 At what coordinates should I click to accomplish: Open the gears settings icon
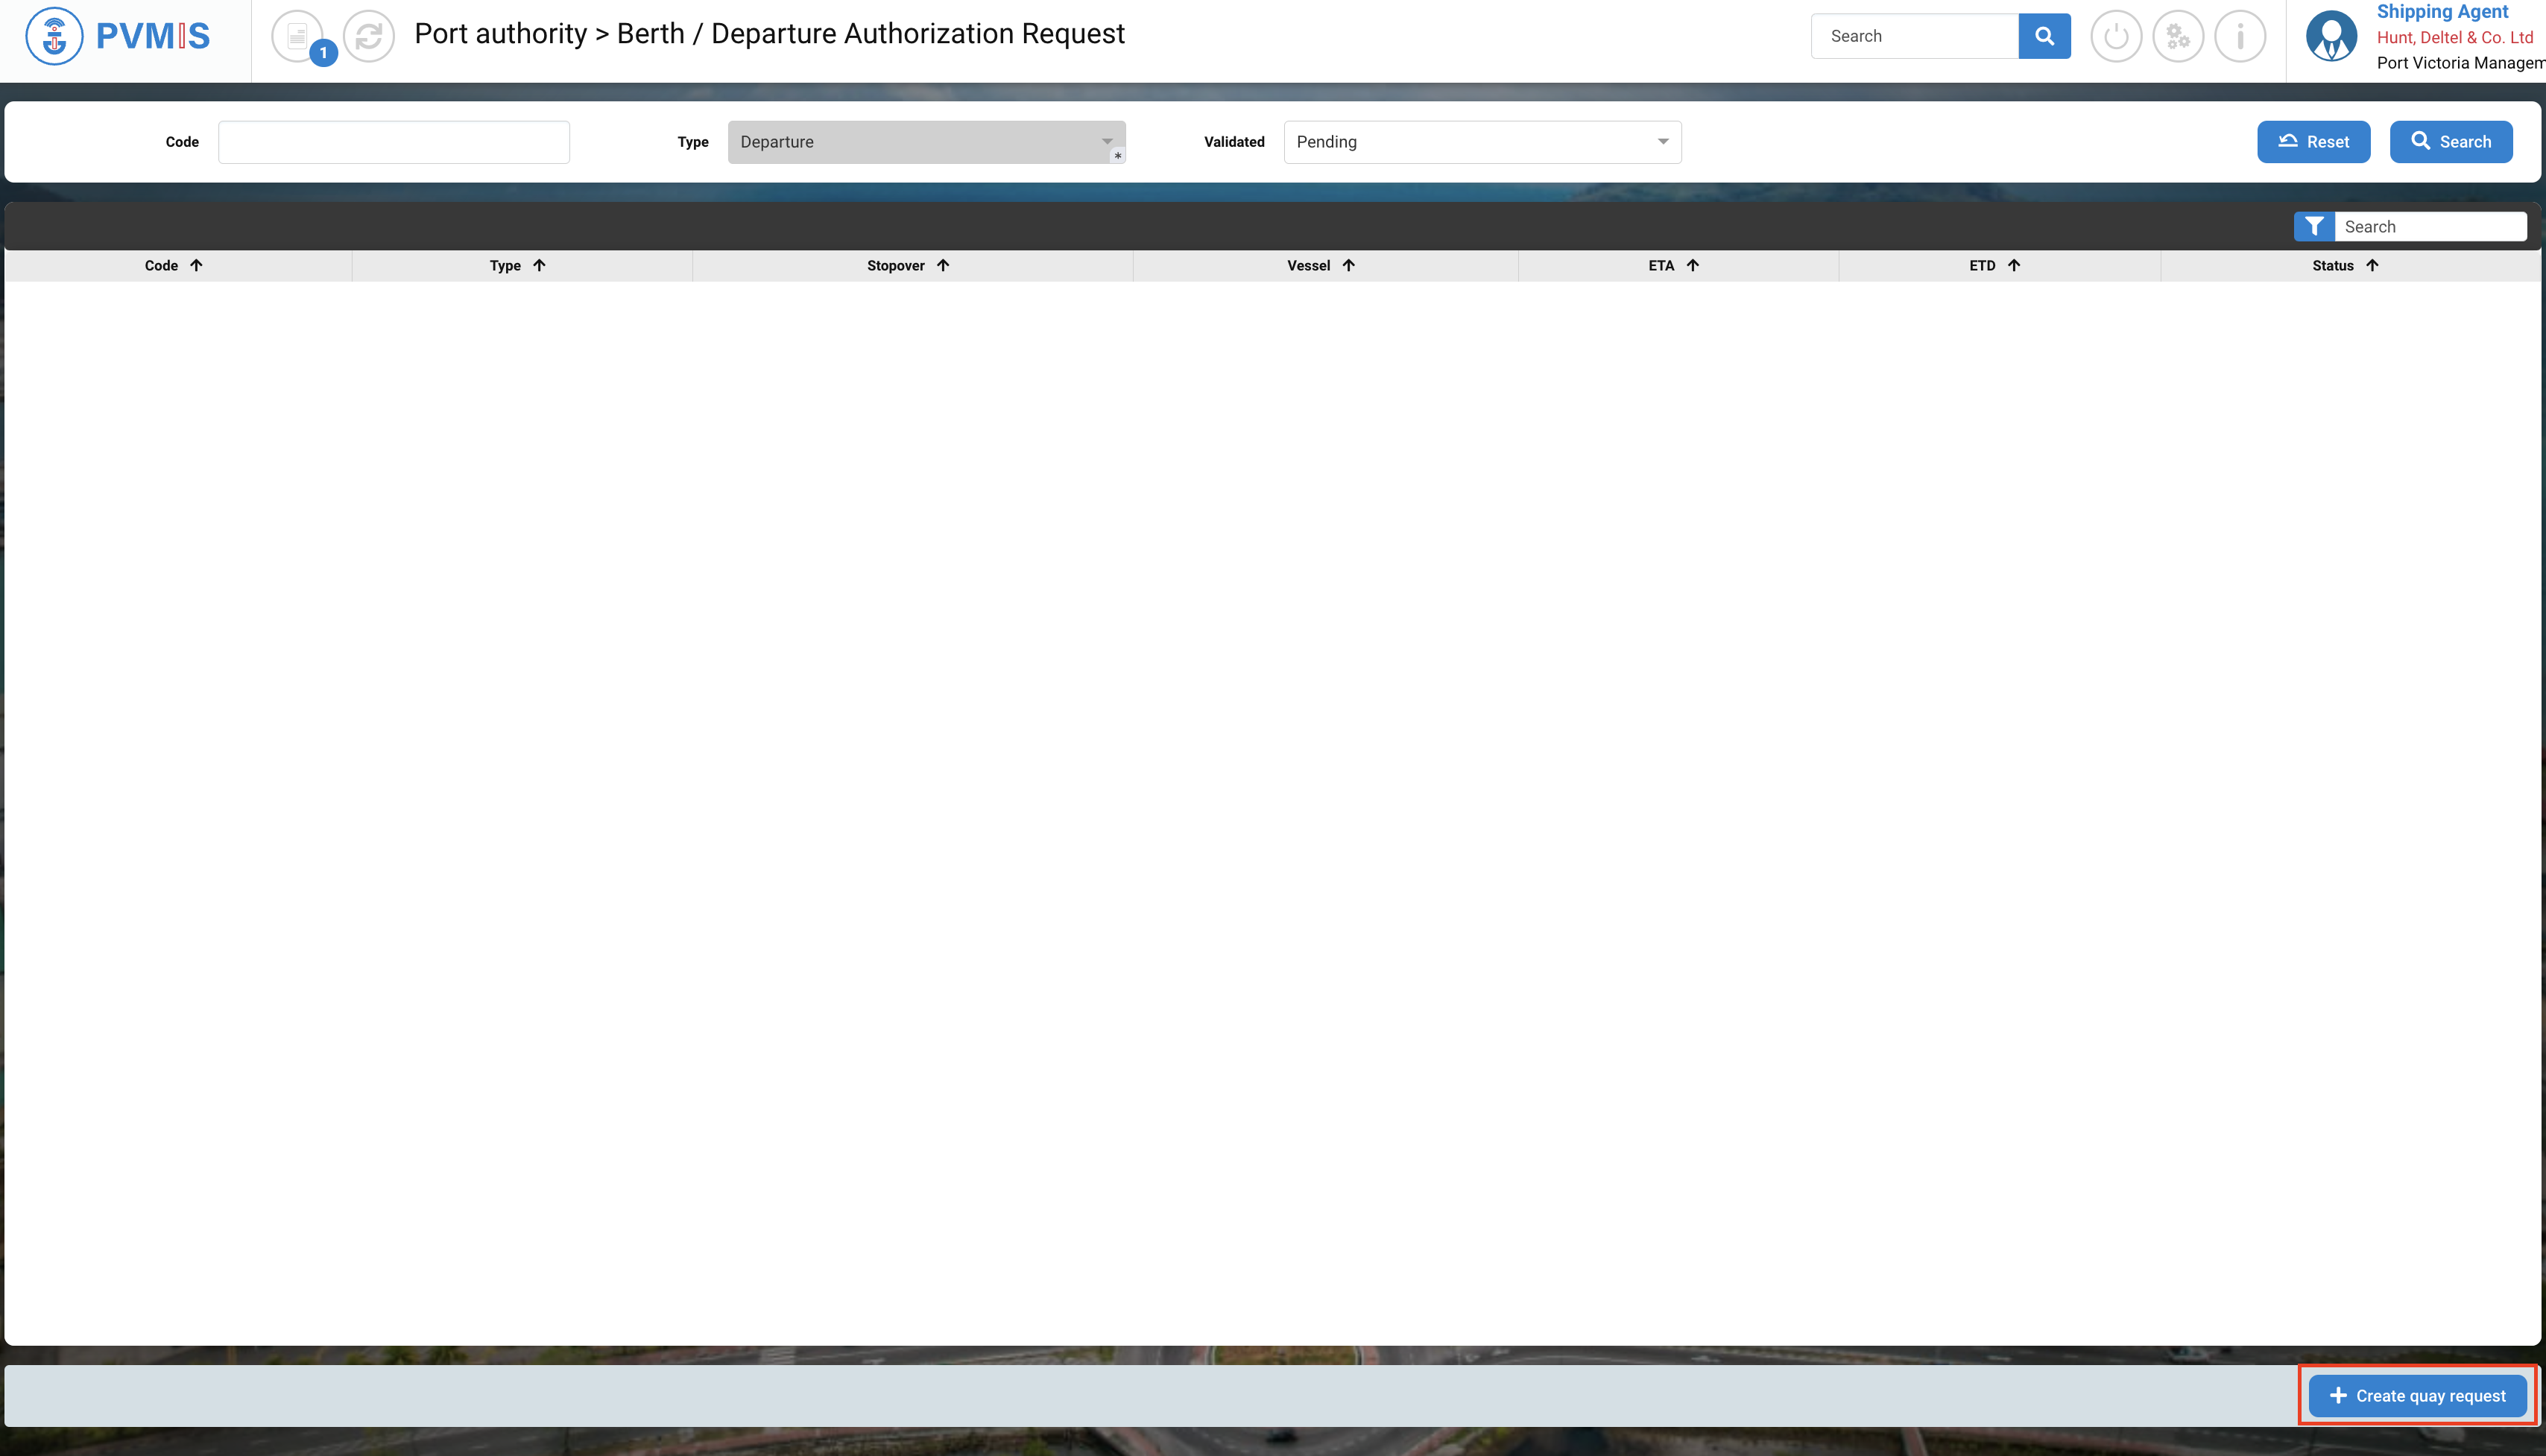(2178, 37)
